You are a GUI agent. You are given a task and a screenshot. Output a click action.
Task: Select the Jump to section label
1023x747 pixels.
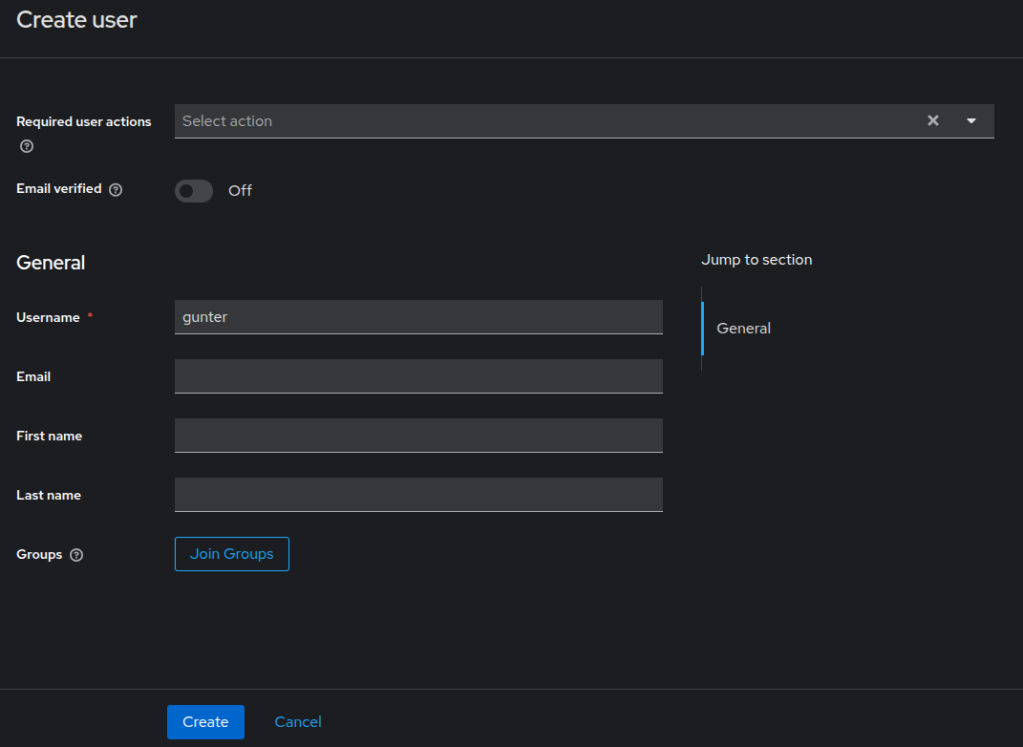pos(757,260)
